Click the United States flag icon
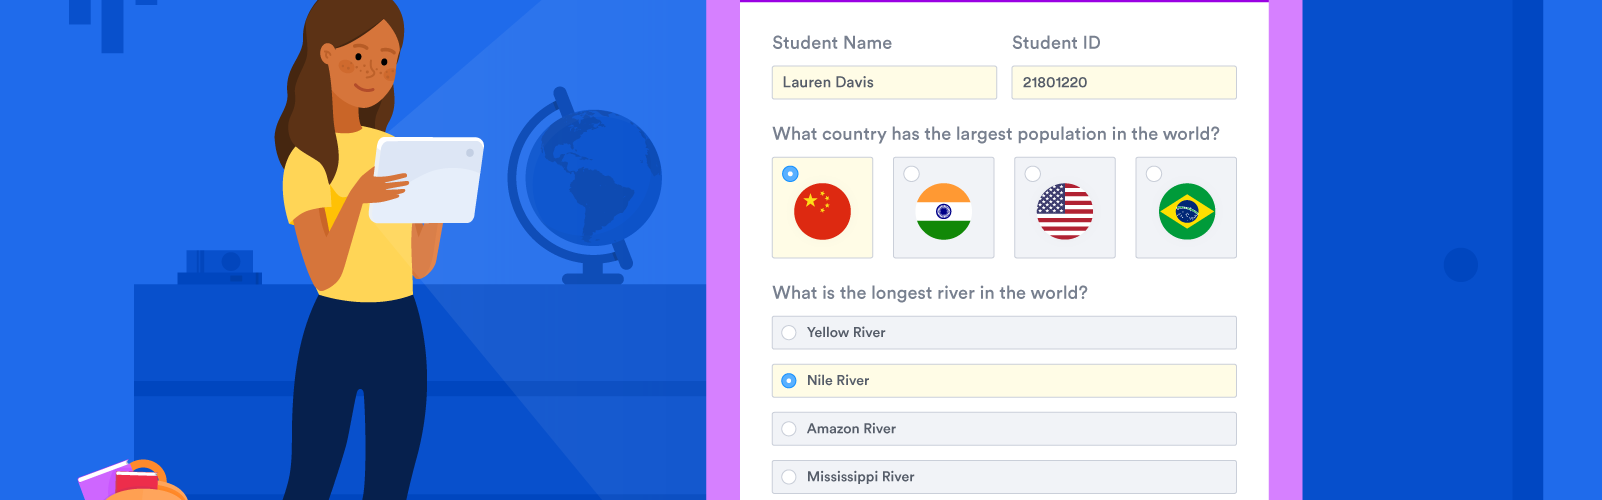 pyautogui.click(x=1065, y=211)
